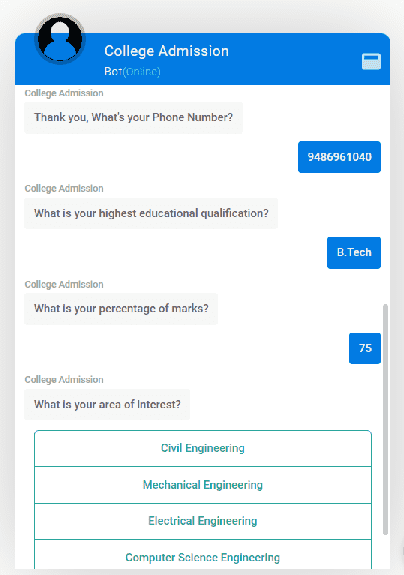Click the chat vertical scrollbar
Viewport: 404px width, 575px height.
coord(385,419)
